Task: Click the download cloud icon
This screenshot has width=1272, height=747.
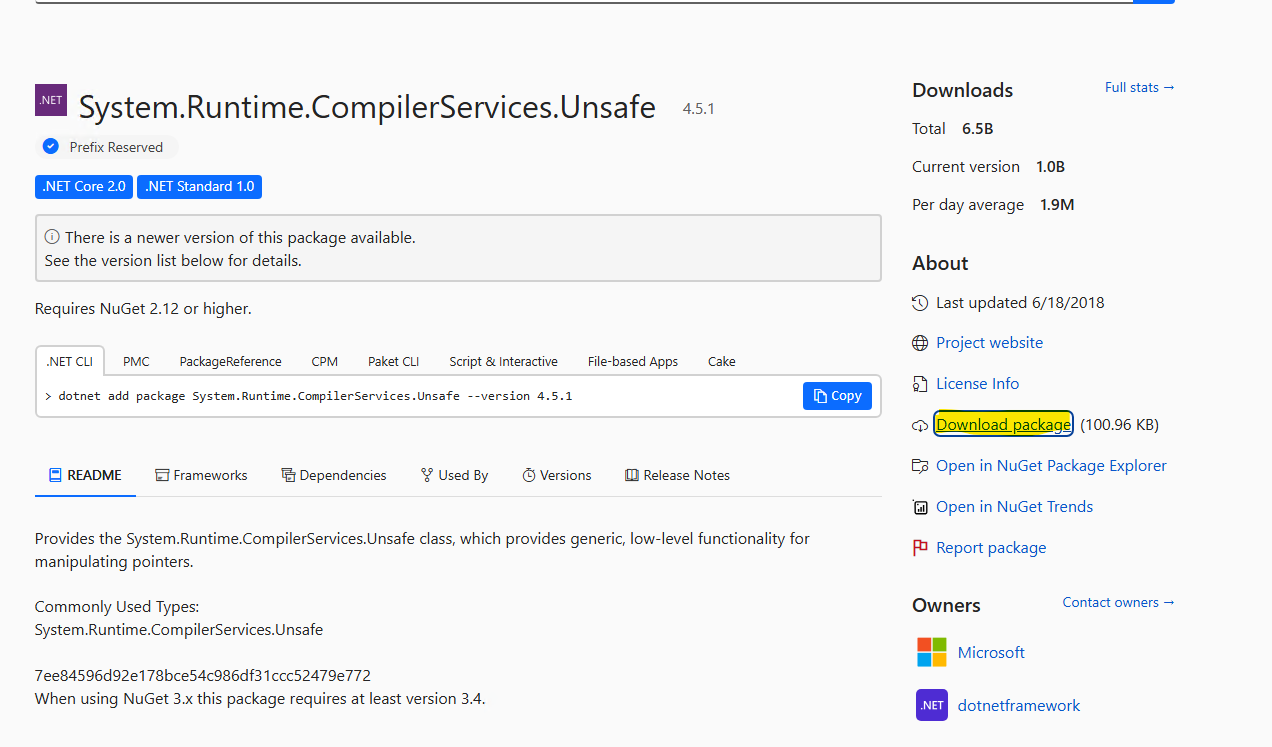Action: 919,424
